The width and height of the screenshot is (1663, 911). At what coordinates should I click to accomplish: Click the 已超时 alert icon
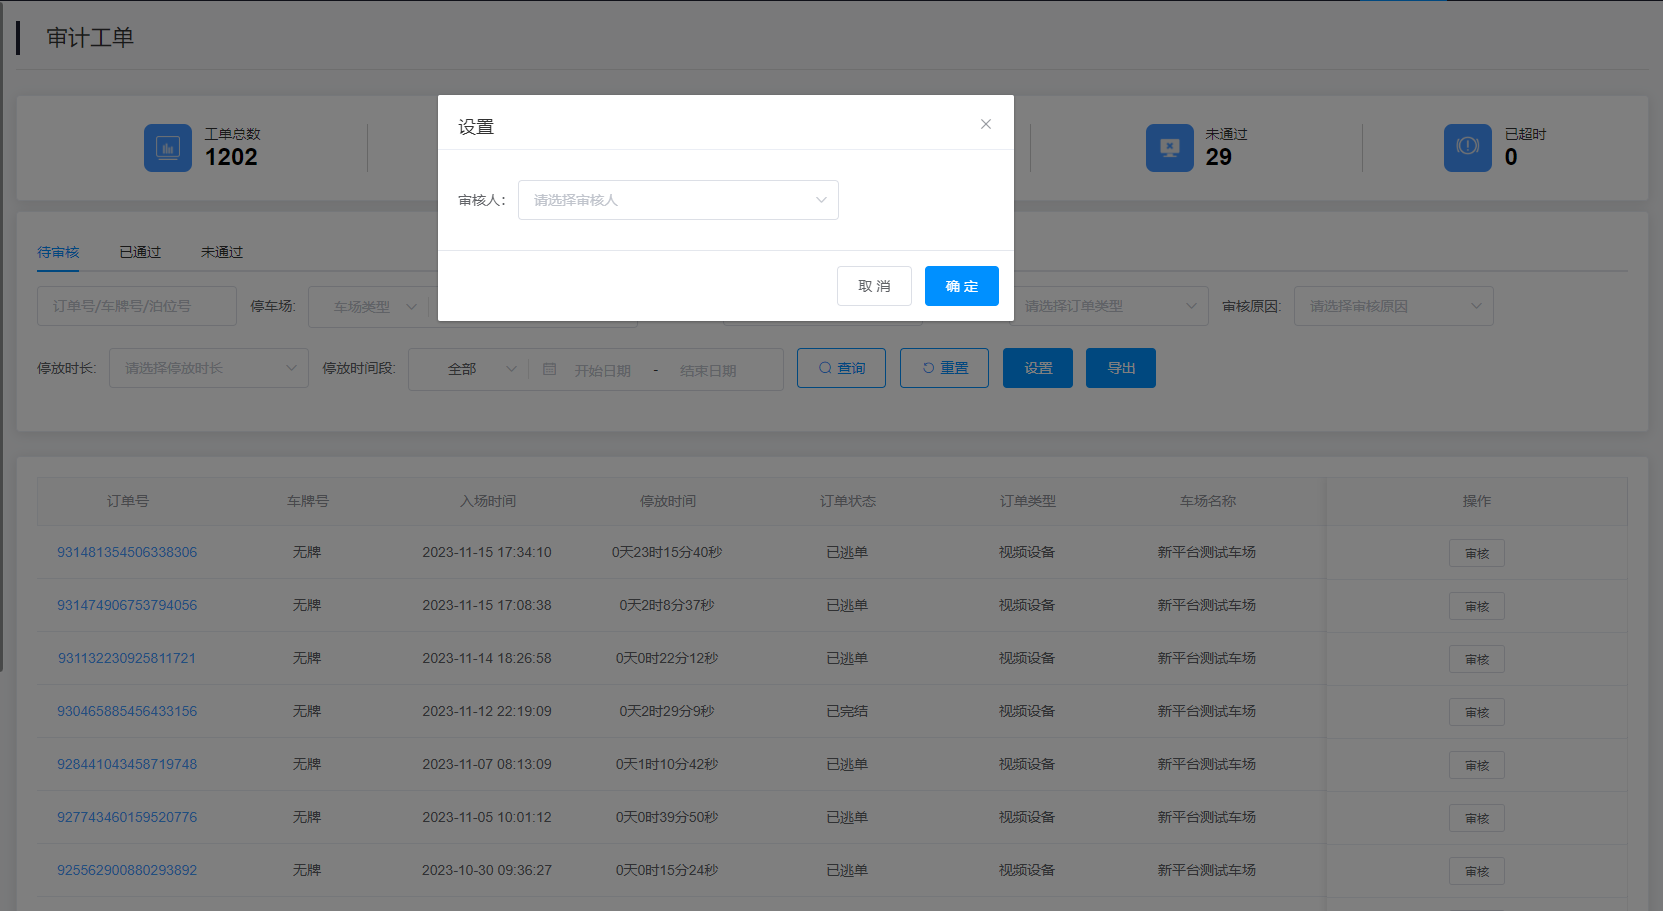[1467, 148]
